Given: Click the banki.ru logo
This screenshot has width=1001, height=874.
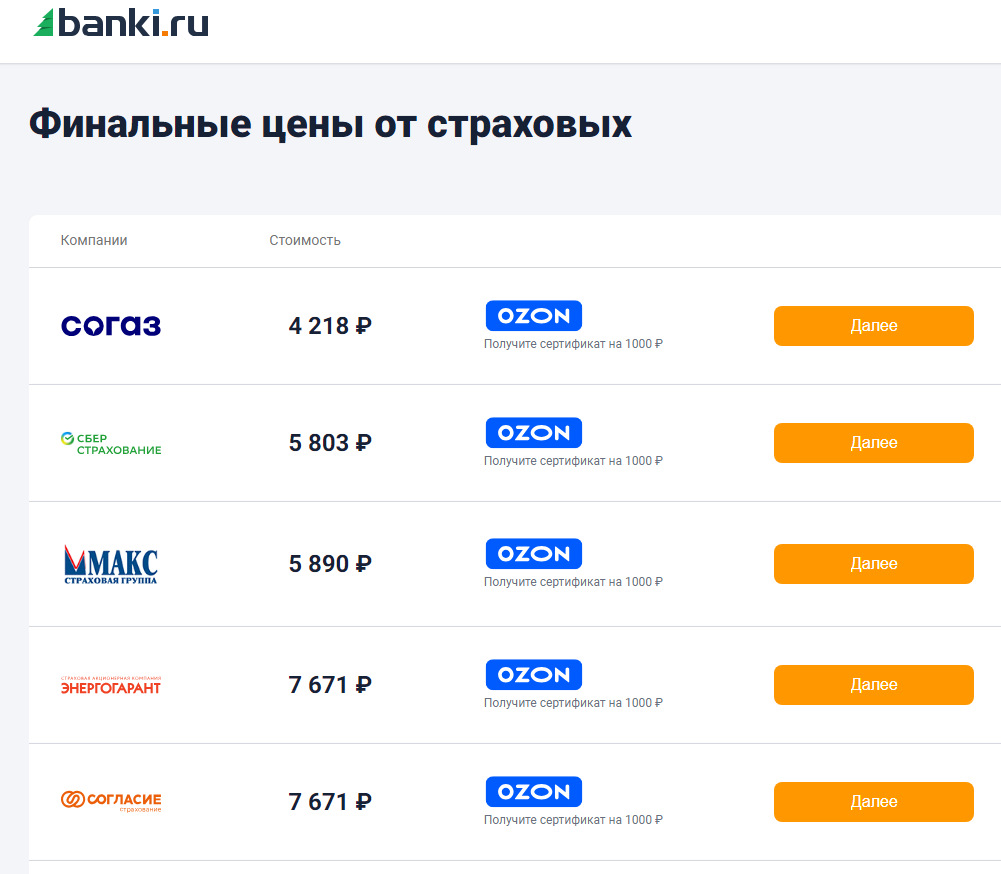Looking at the screenshot, I should (x=121, y=23).
